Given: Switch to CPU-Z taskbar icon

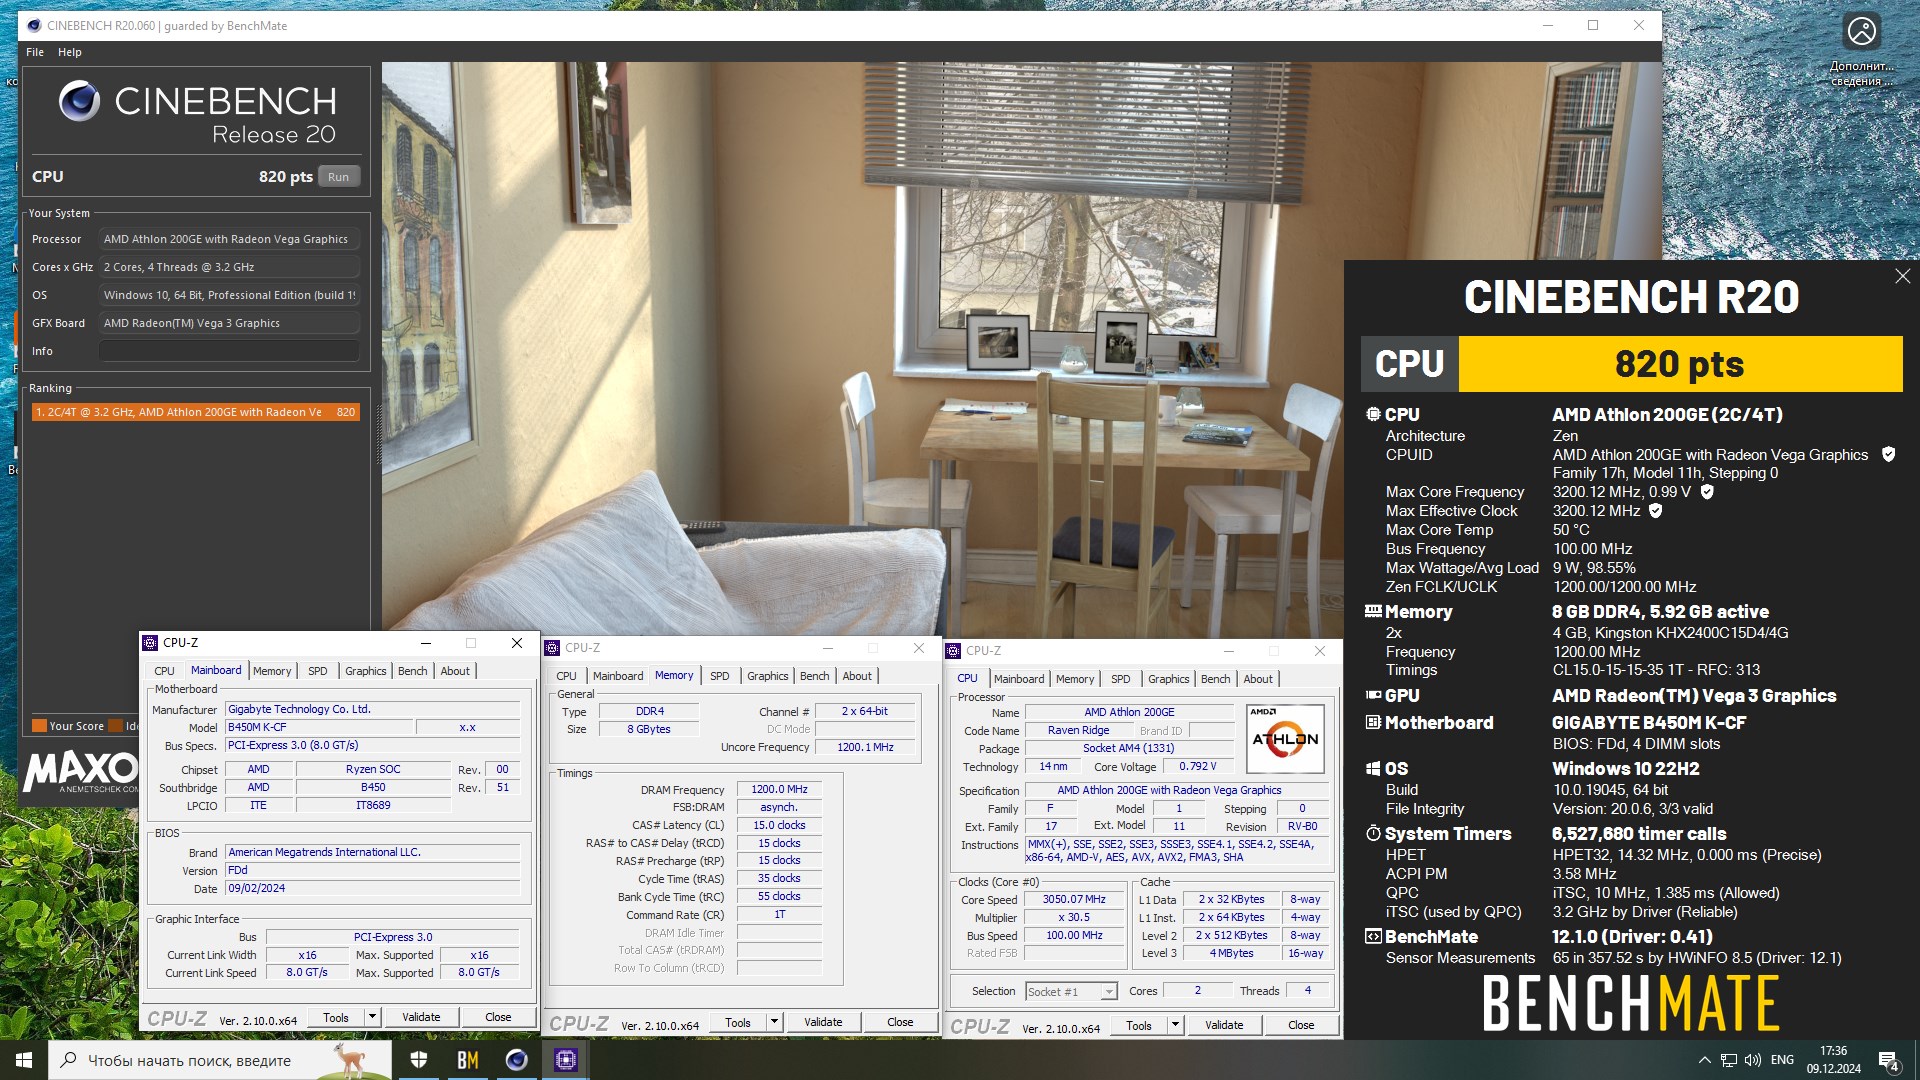Looking at the screenshot, I should click(x=565, y=1060).
